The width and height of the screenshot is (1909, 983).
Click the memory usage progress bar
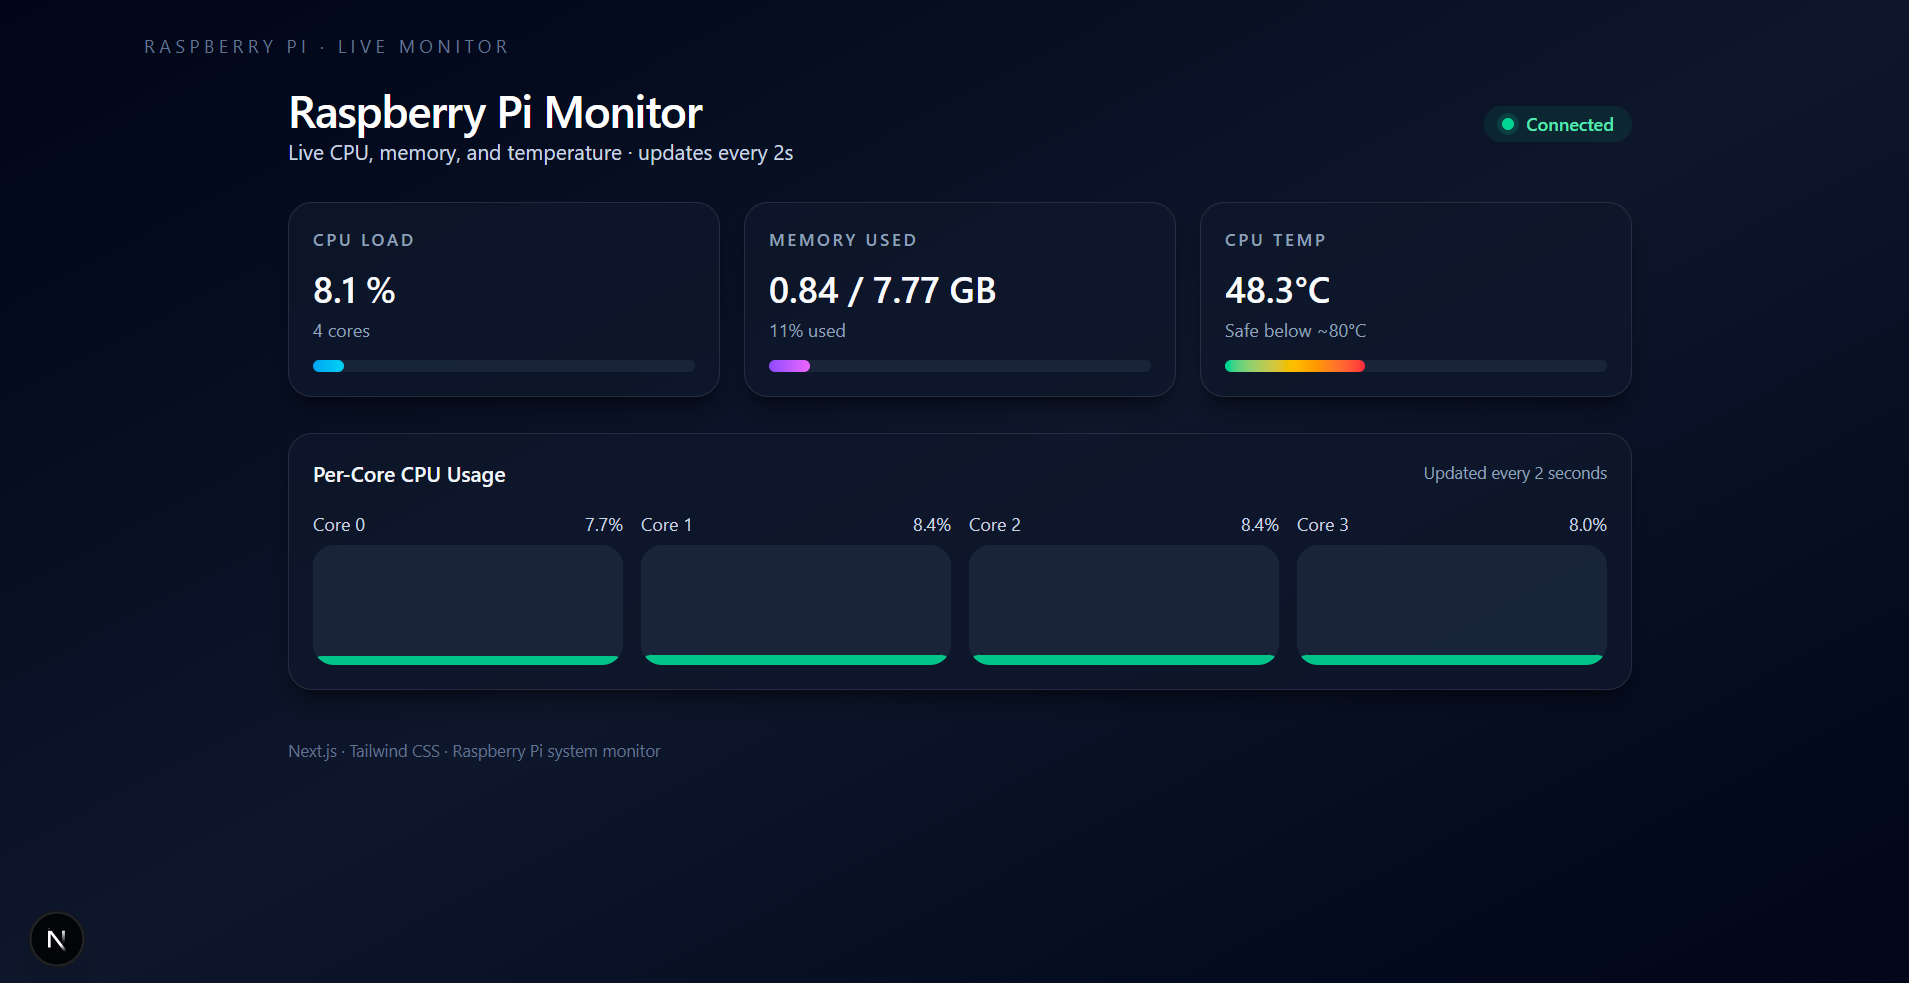[x=959, y=366]
